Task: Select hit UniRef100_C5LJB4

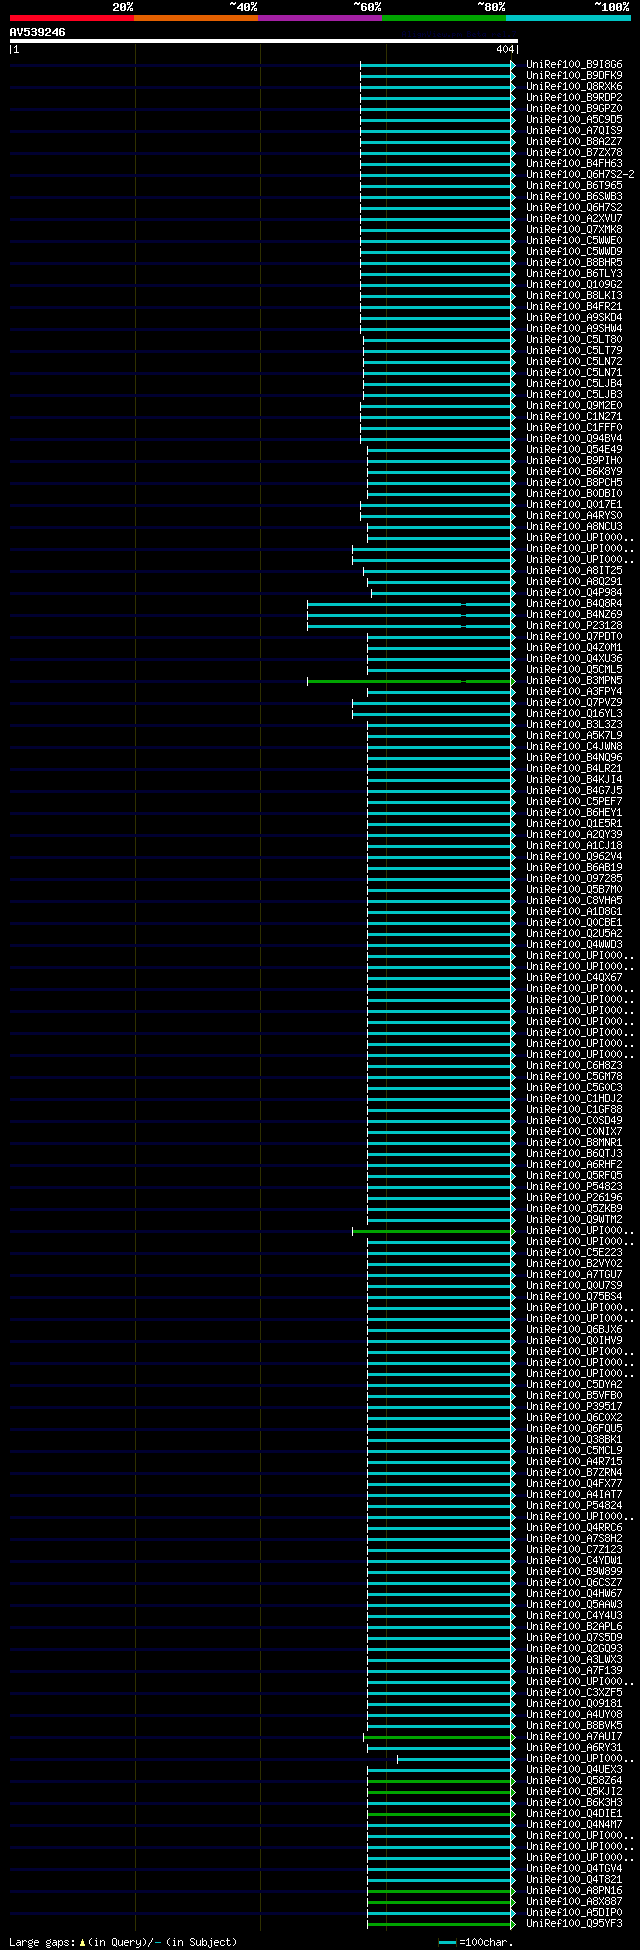Action: (x=574, y=383)
